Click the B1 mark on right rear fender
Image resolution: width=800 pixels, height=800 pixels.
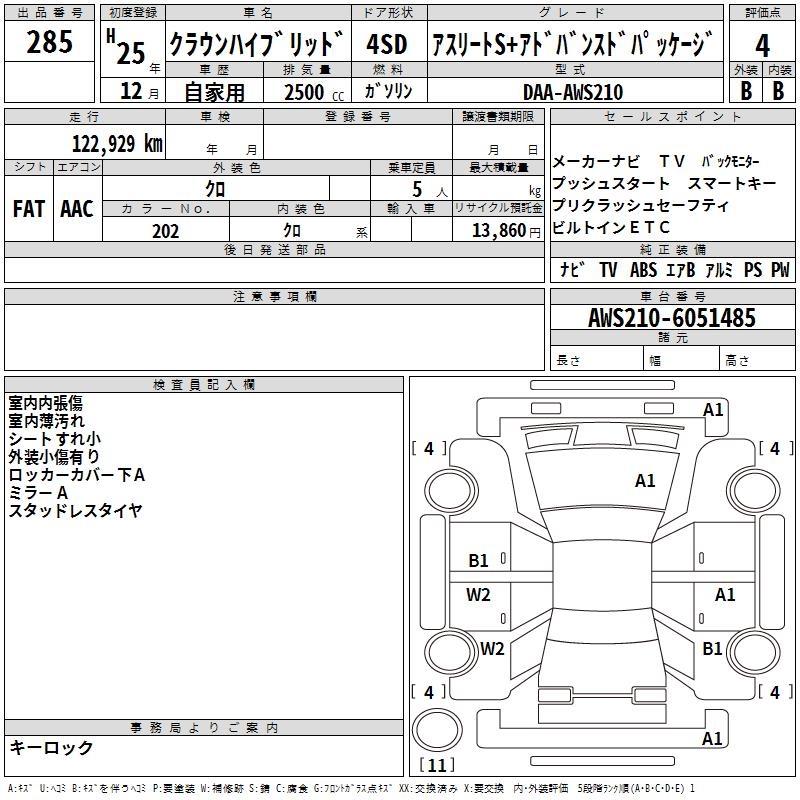coord(712,648)
